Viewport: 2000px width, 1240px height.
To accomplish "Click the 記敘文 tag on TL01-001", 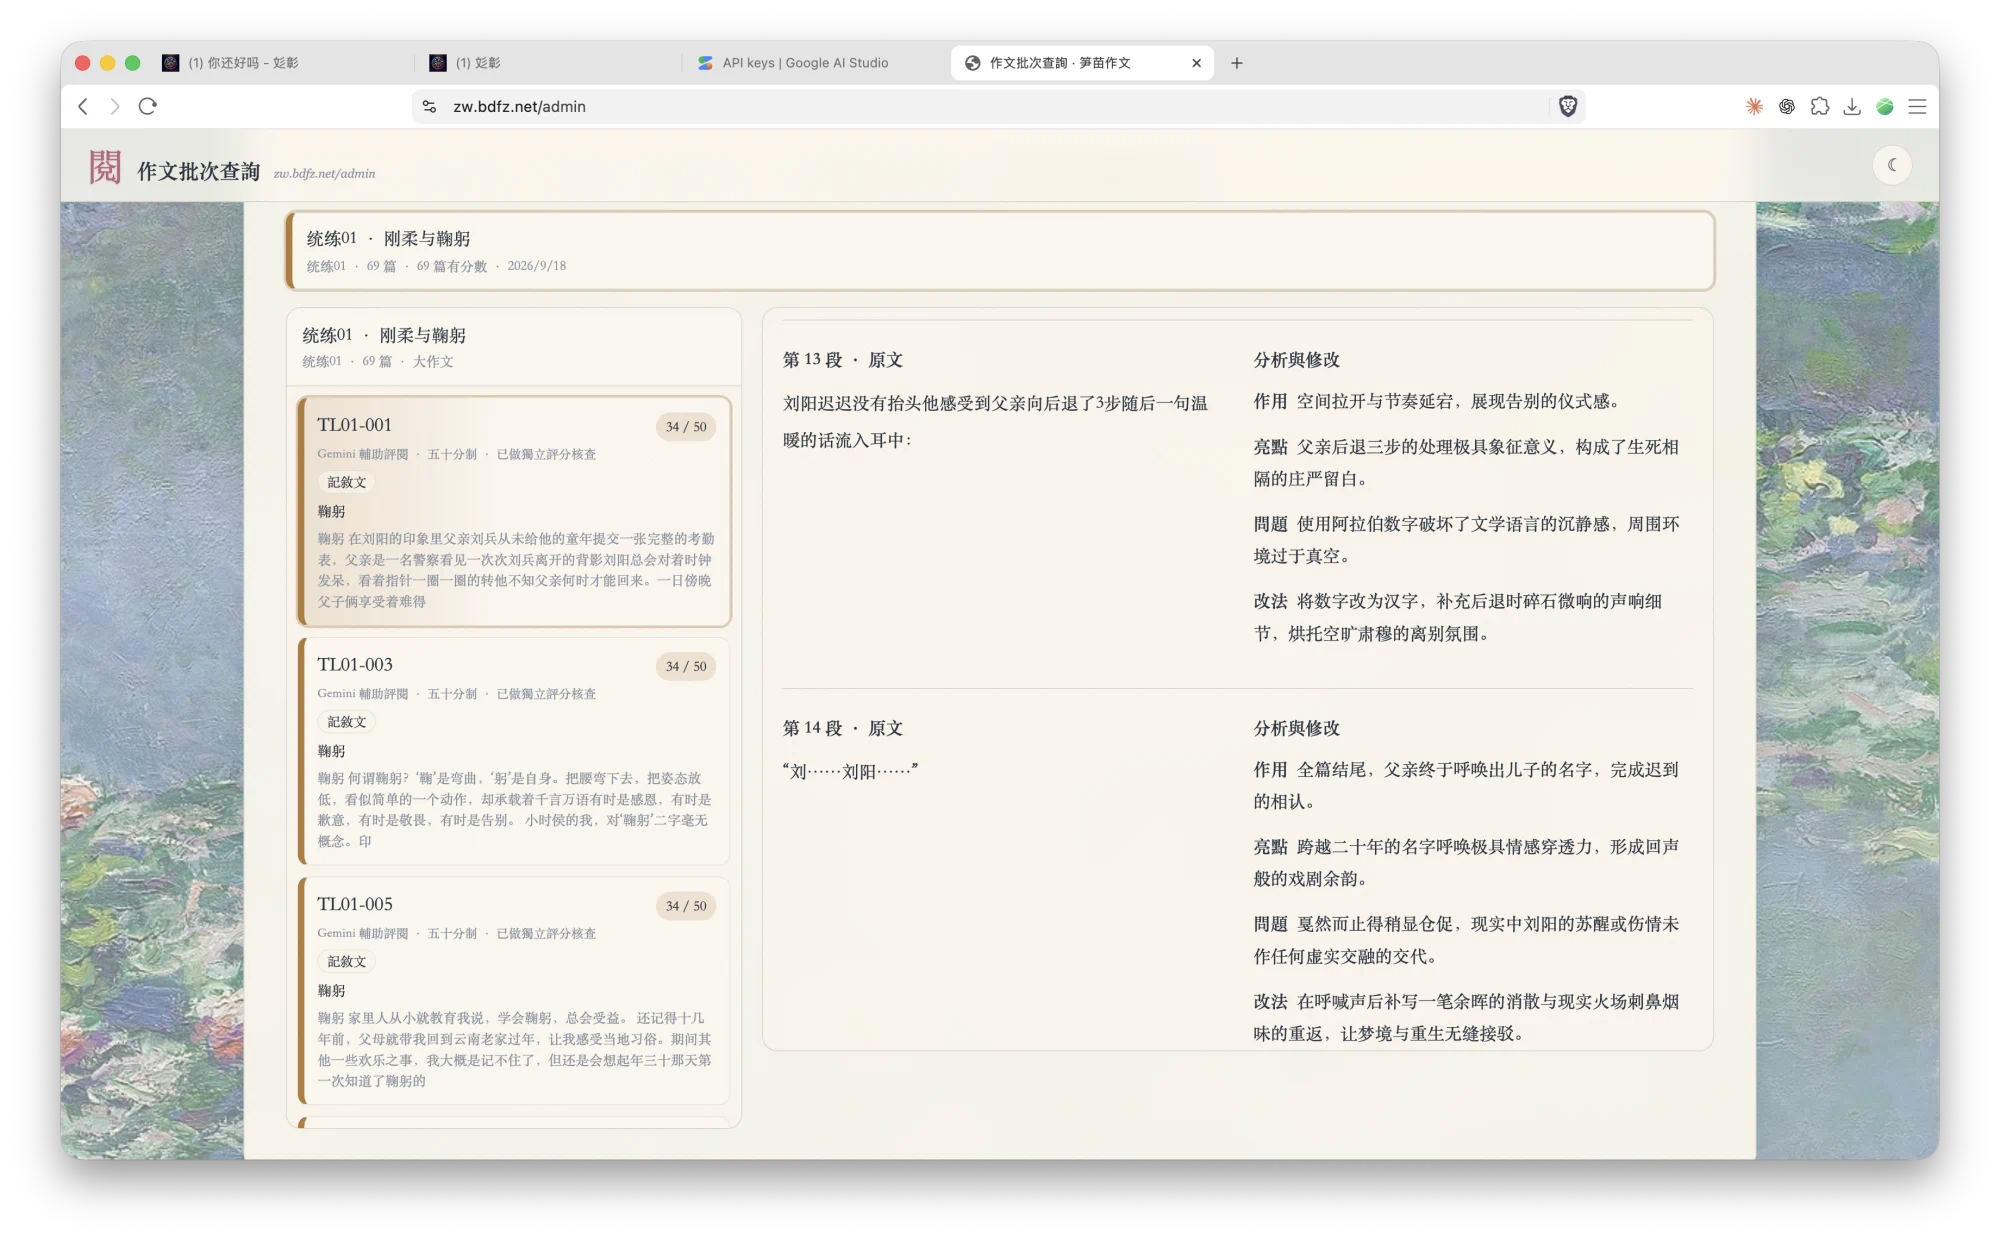I will click(x=347, y=482).
